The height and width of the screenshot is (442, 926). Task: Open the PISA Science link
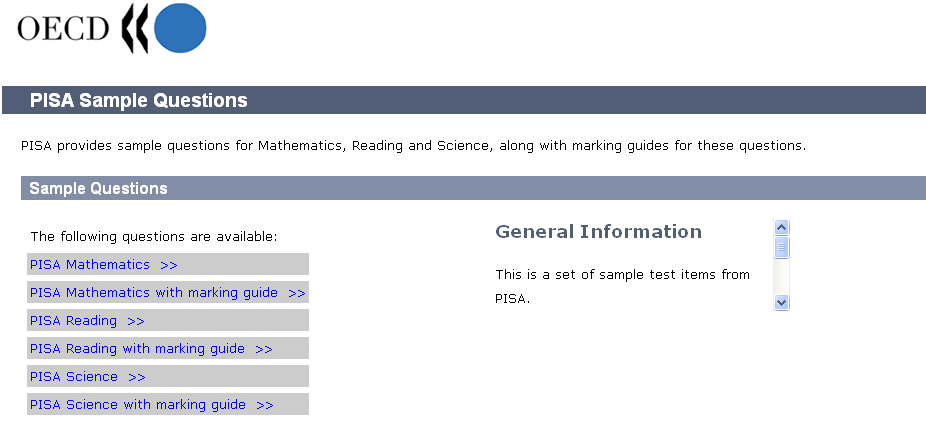point(74,377)
